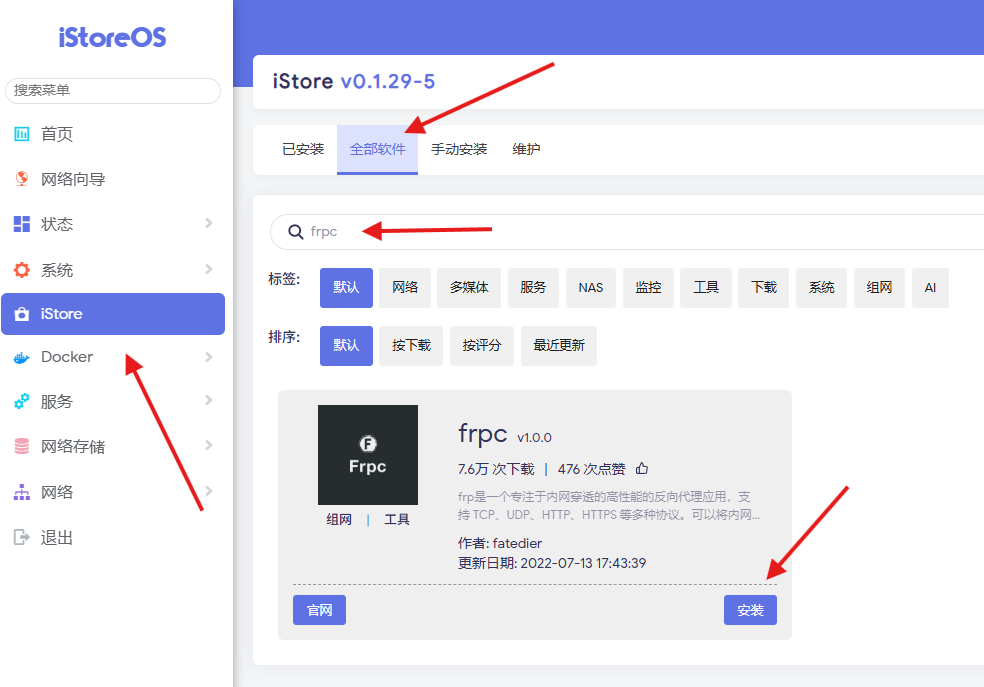Click the iStore shopping bag icon
Viewport: 984px width, 687px height.
point(22,314)
